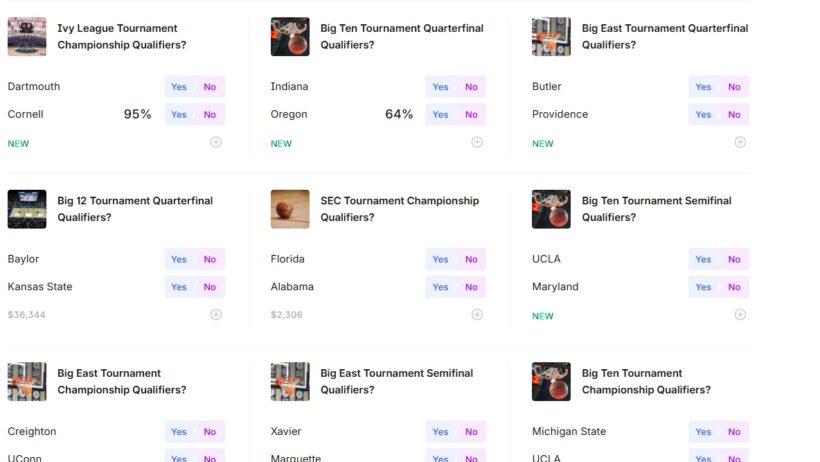Open Big 12 Tournament Quarterfinal Qualifiers market
The width and height of the screenshot is (820, 462).
tap(135, 209)
